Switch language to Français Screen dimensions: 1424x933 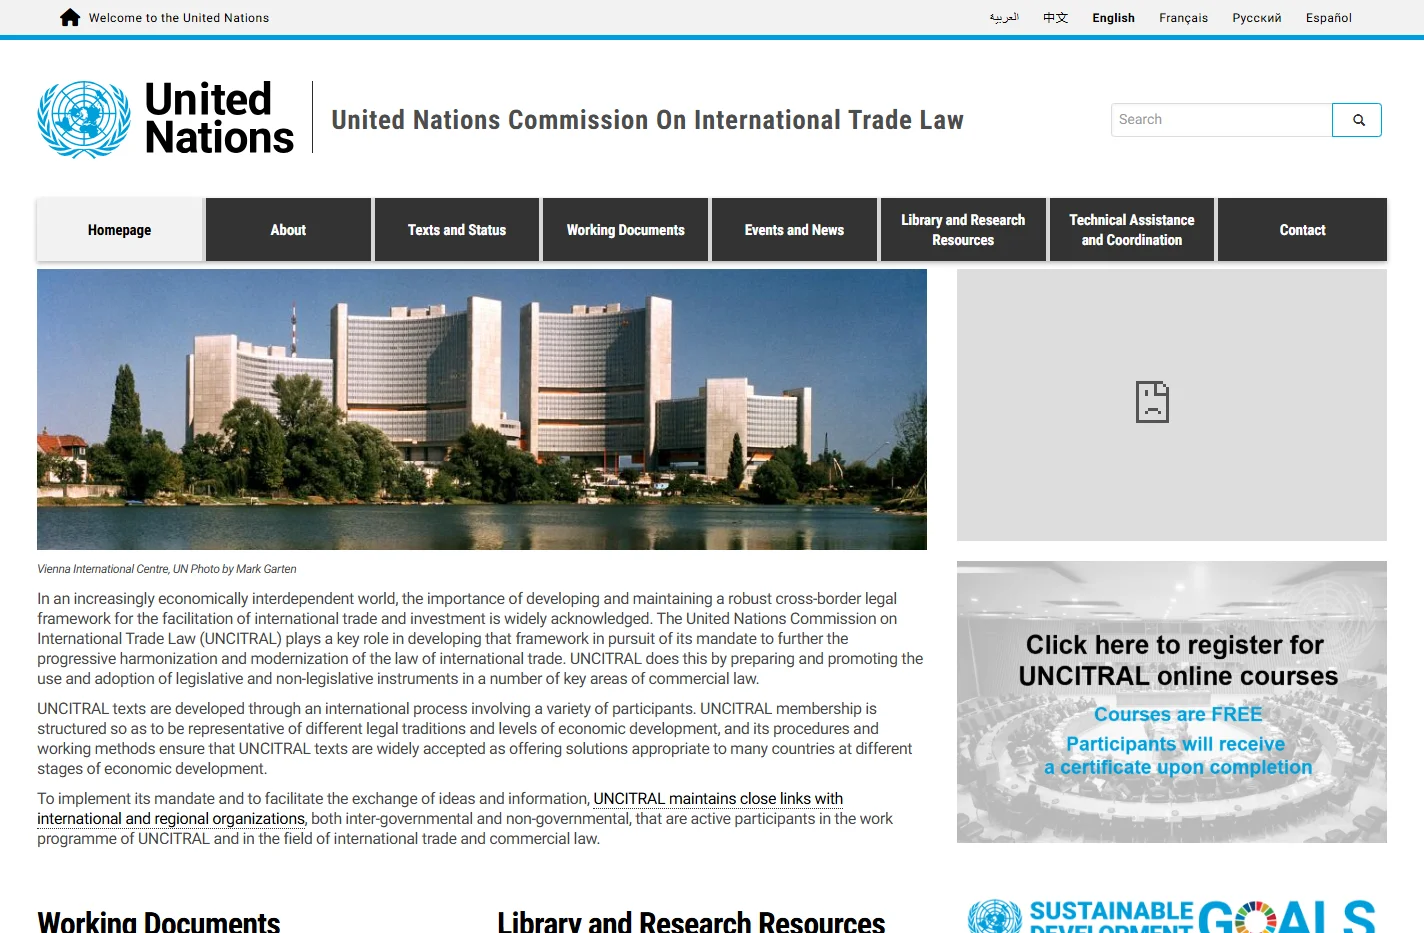tap(1183, 18)
